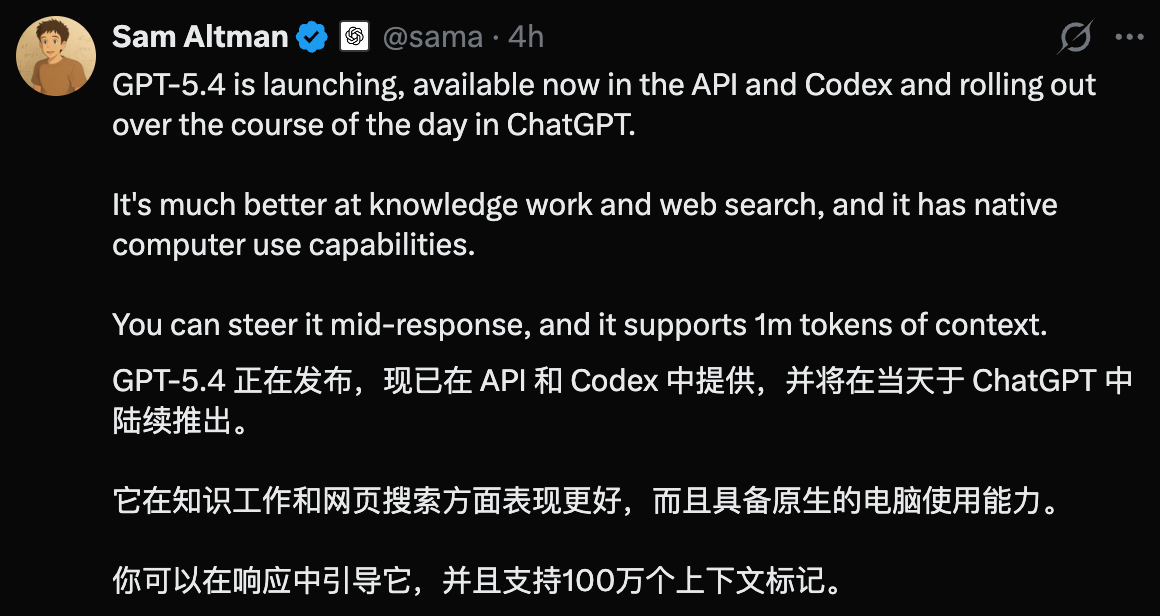Open the three-dot More menu

pos(1129,38)
